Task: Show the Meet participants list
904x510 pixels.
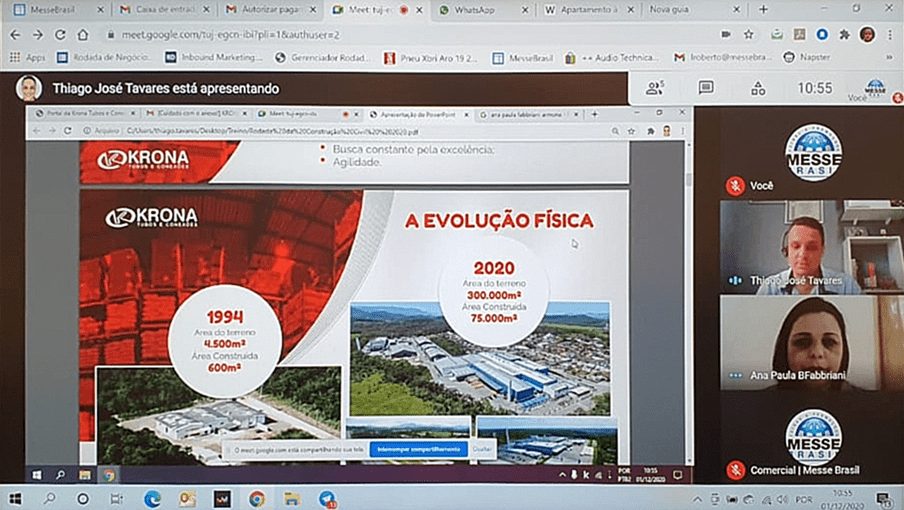Action: pos(655,88)
